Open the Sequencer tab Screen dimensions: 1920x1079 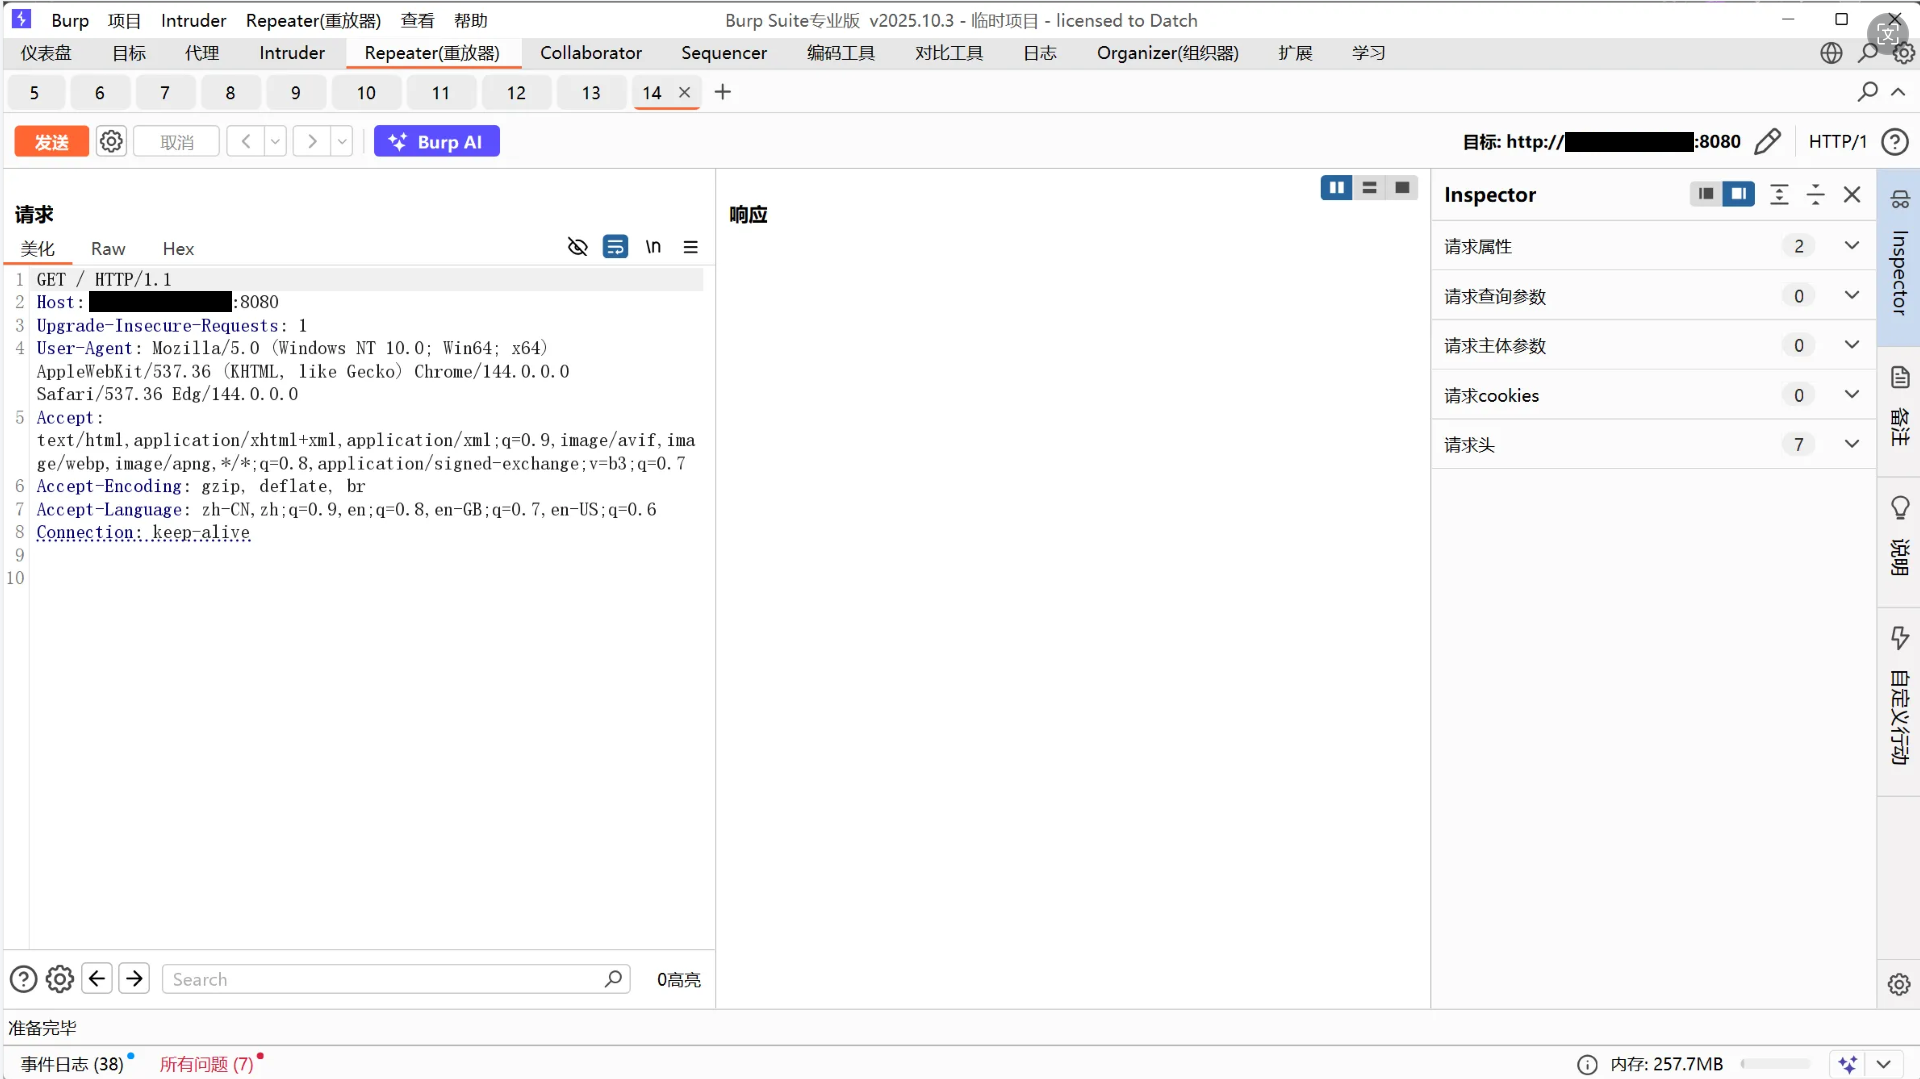(x=724, y=53)
